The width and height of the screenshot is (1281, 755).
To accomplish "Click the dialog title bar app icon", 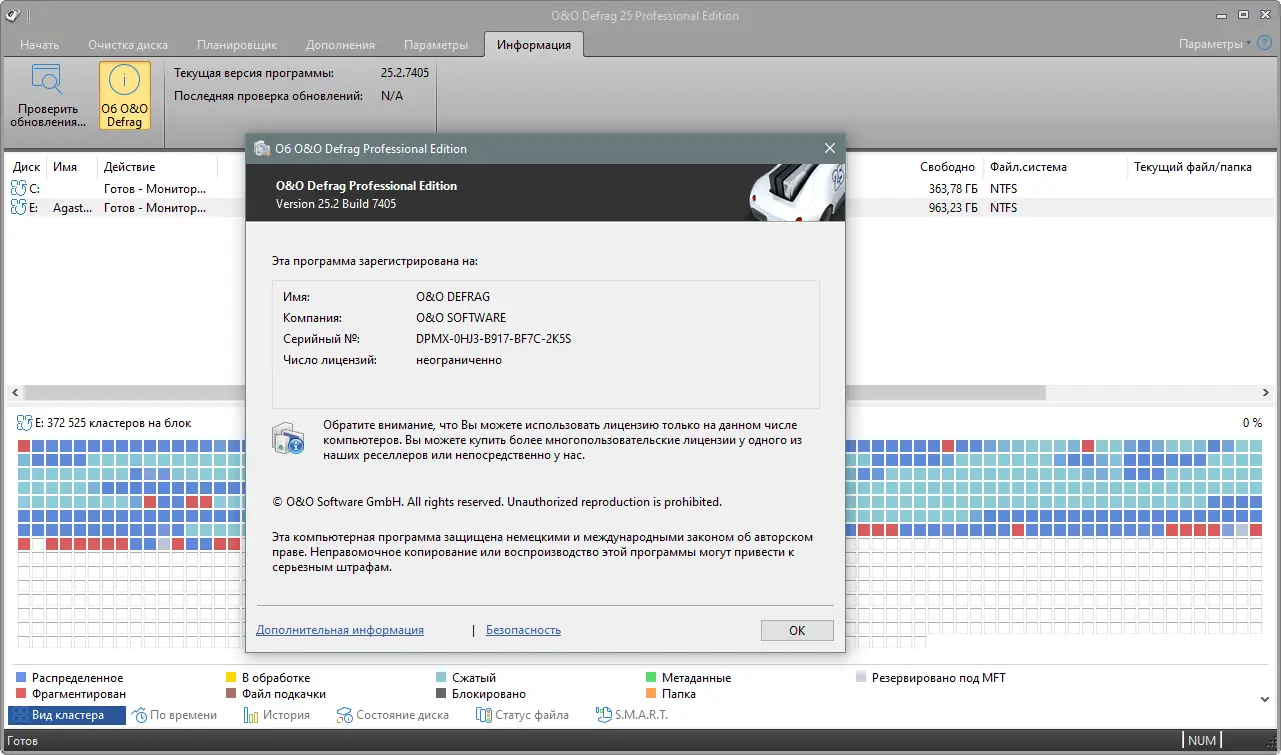I will tap(262, 148).
